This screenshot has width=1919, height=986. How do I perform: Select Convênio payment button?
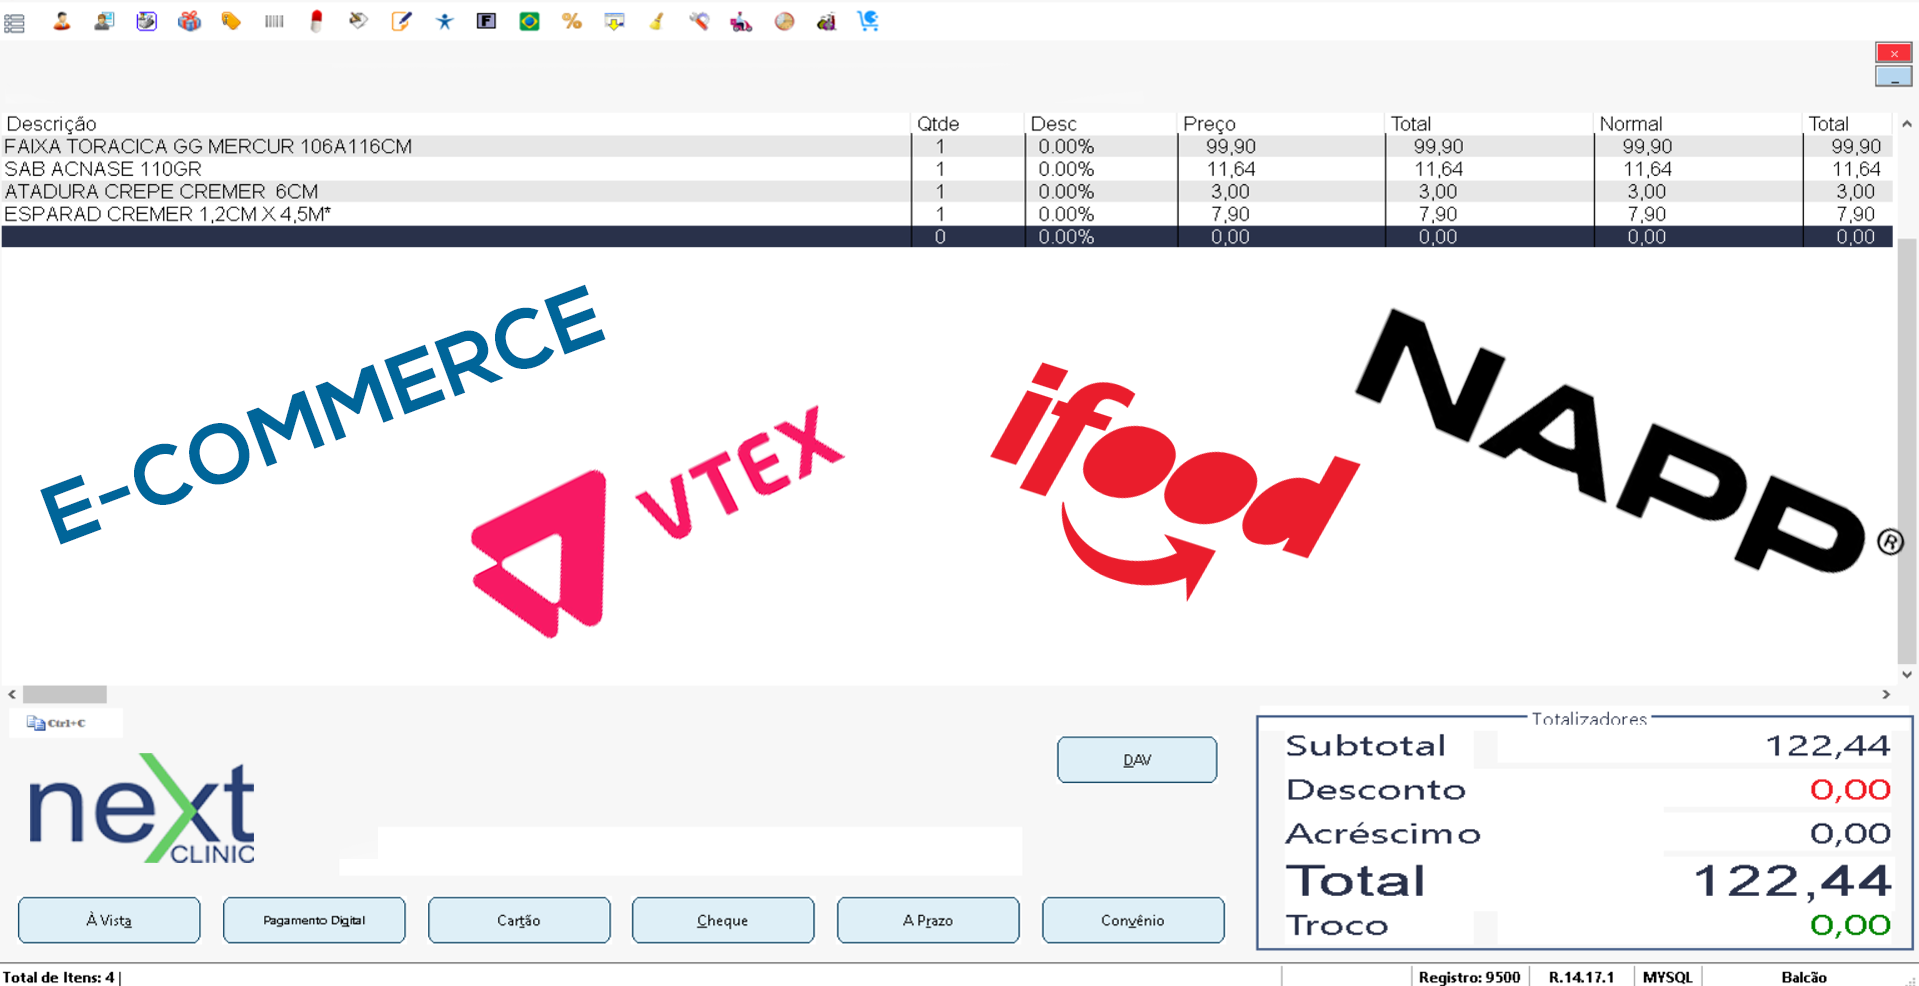(x=1133, y=920)
